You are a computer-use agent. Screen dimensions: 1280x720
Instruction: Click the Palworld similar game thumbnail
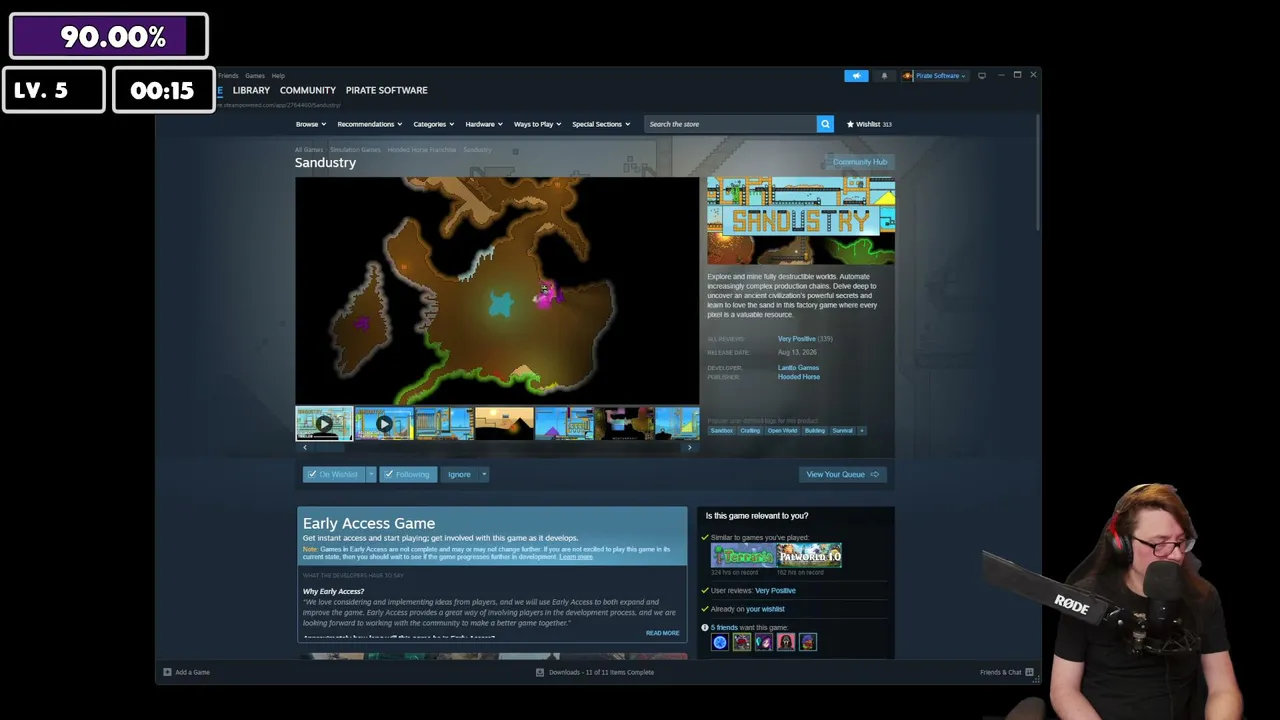pos(809,556)
